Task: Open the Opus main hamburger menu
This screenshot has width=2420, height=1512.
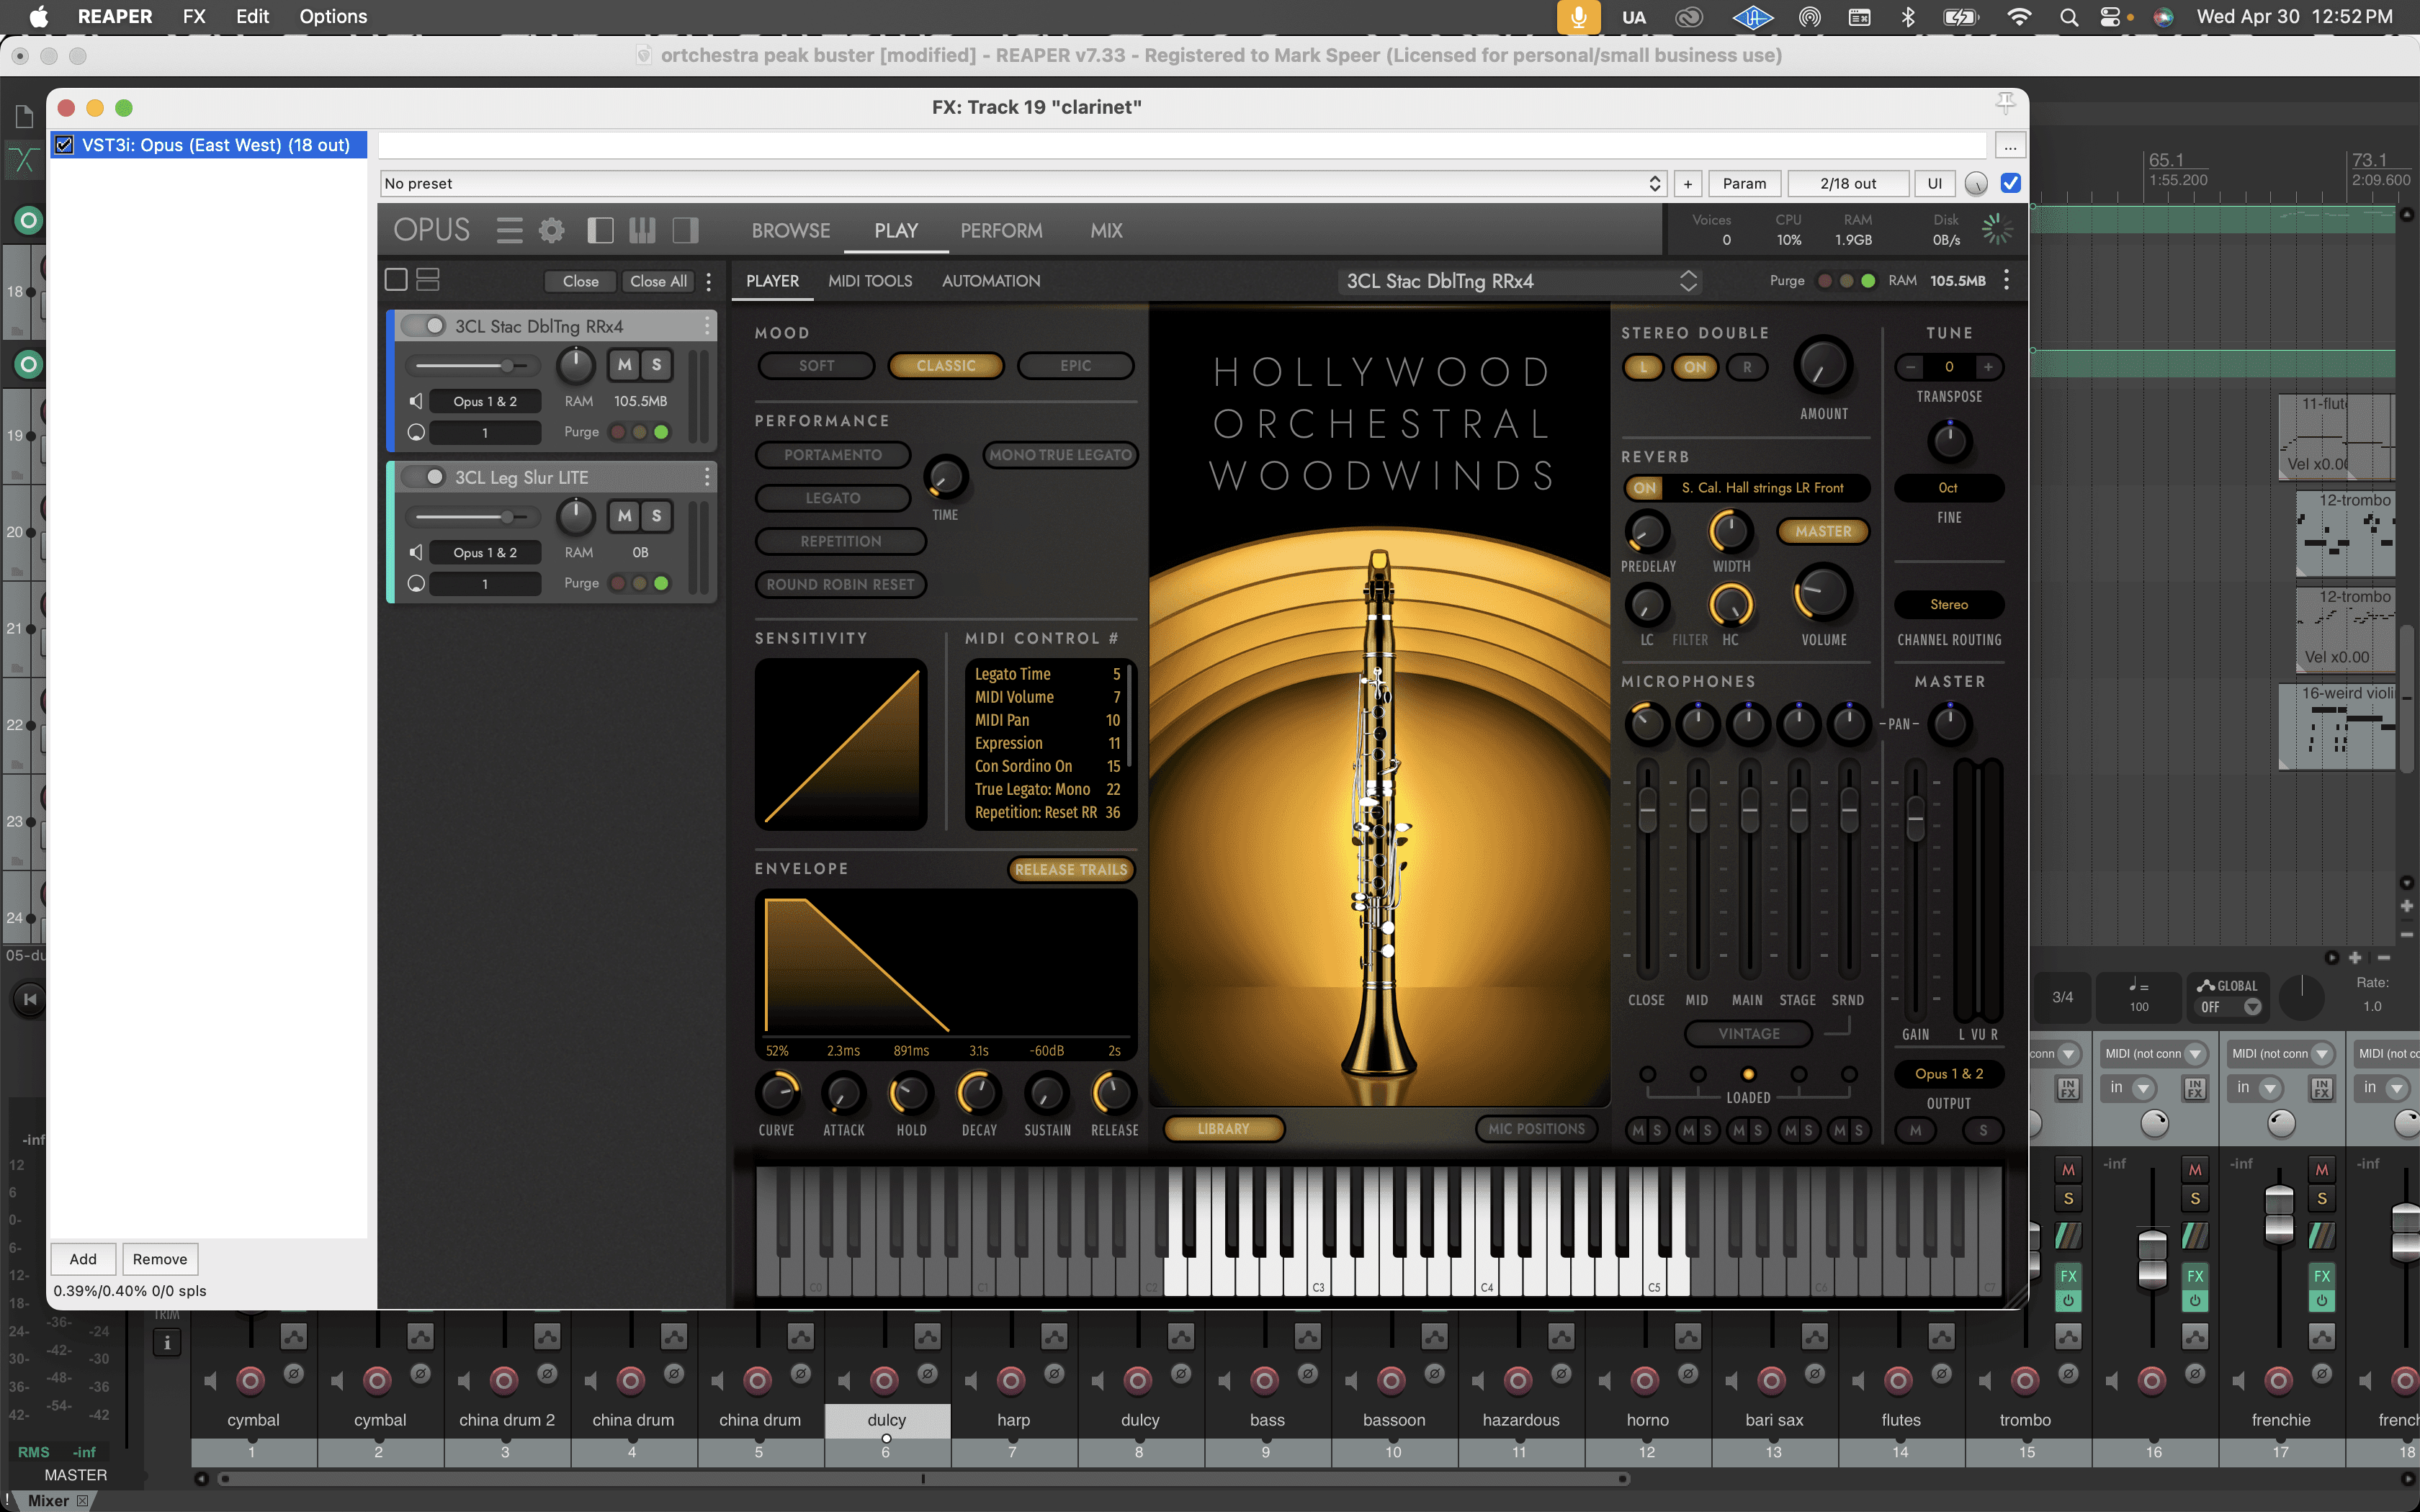Action: [x=509, y=231]
